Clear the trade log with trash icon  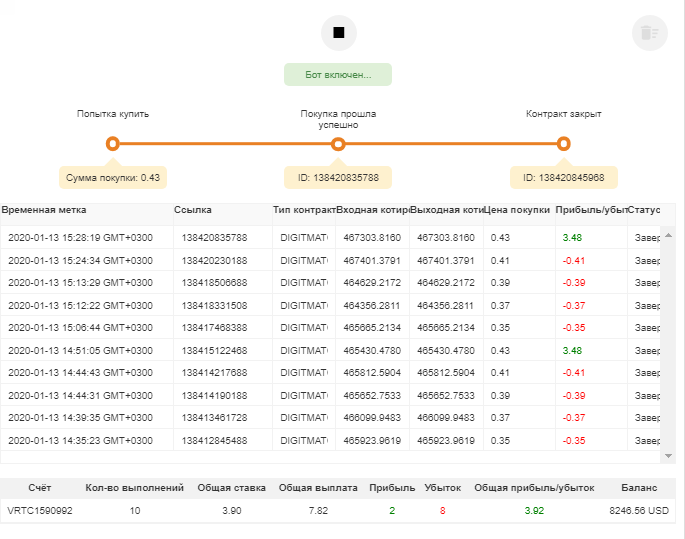pyautogui.click(x=650, y=33)
